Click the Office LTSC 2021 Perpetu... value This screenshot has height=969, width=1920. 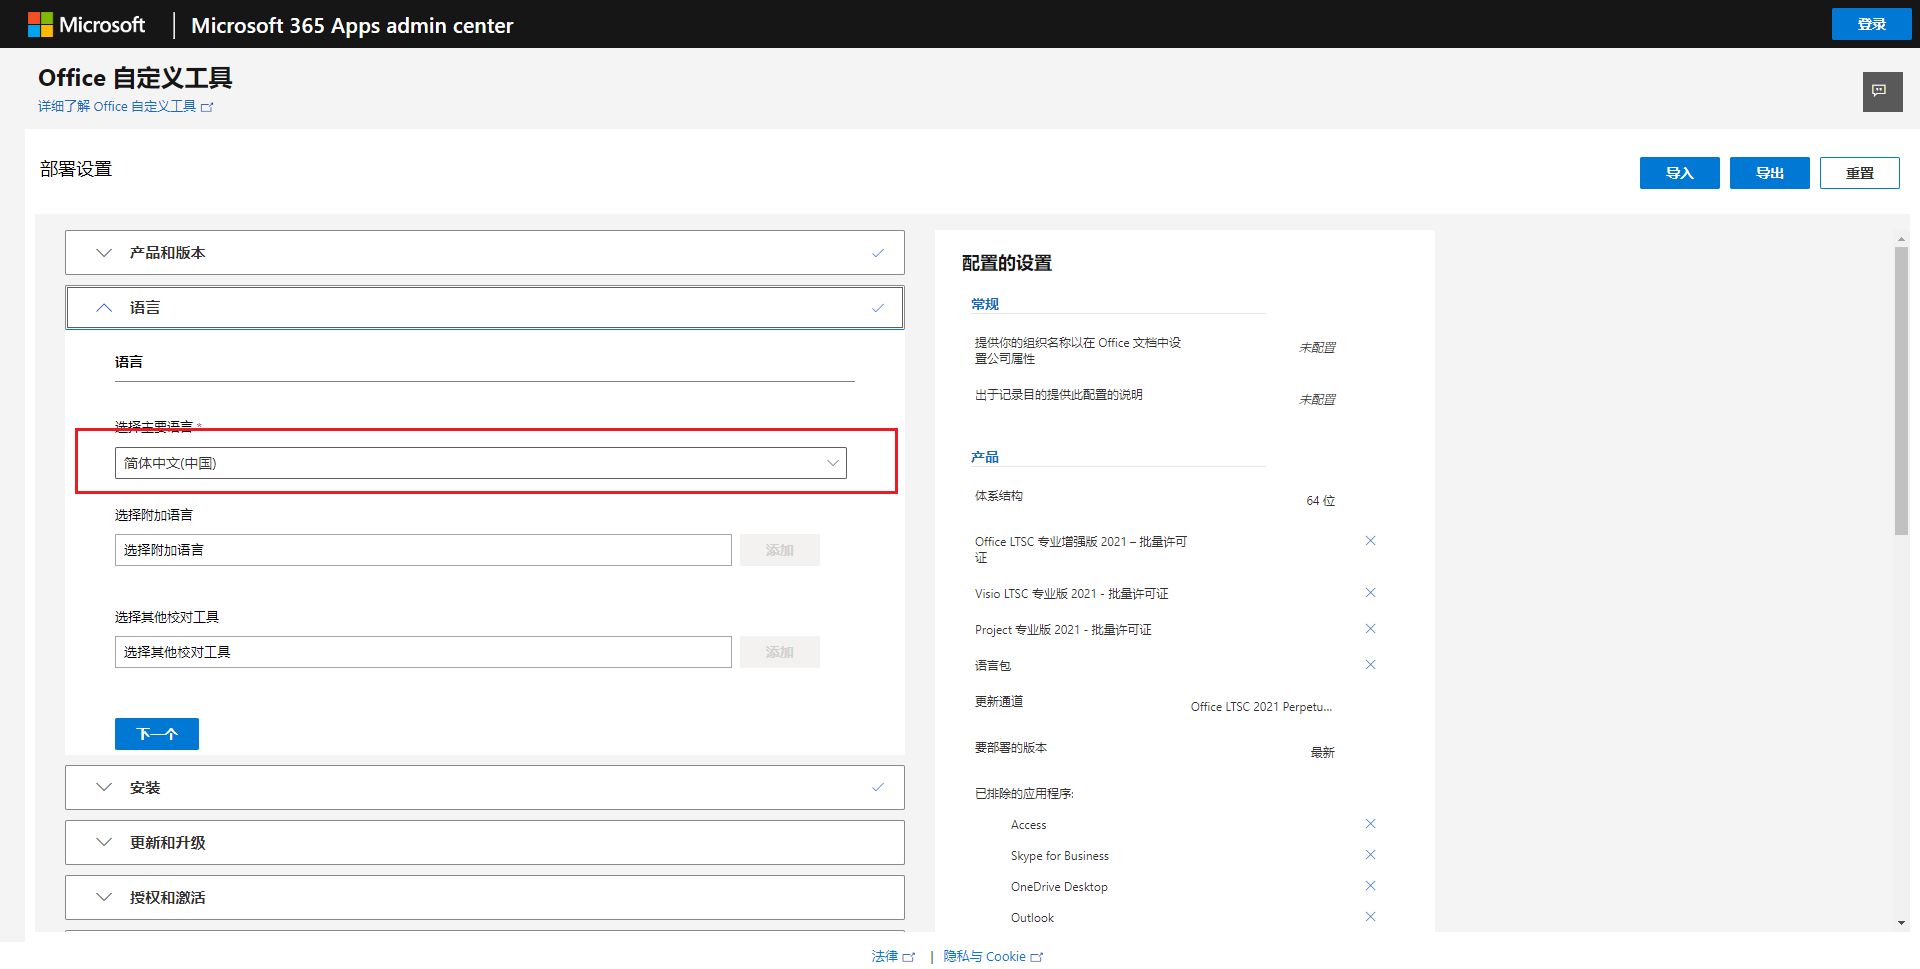(x=1261, y=707)
